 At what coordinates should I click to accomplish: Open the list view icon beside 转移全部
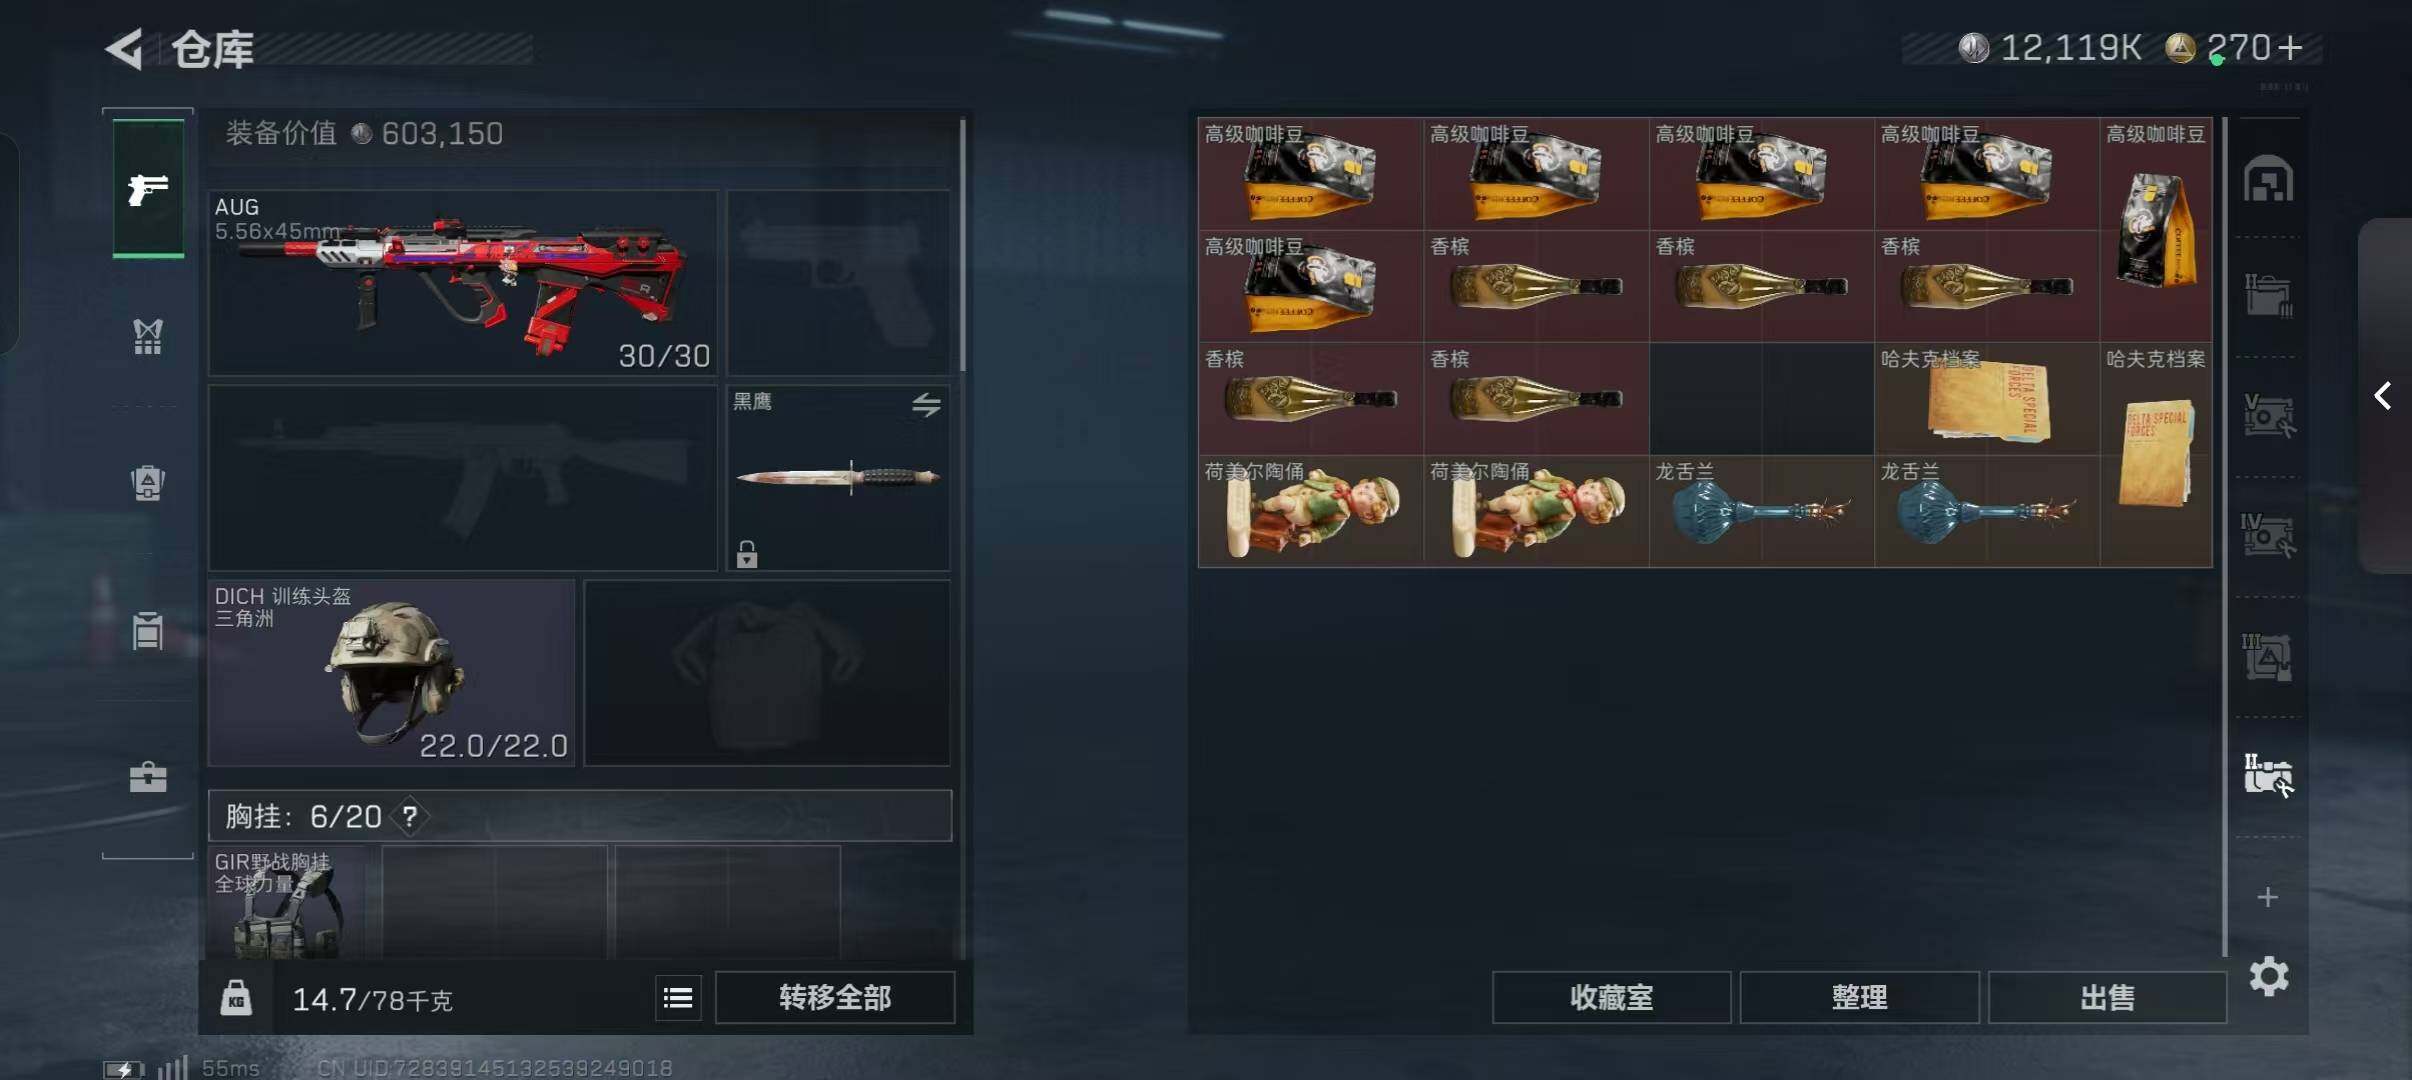click(678, 998)
